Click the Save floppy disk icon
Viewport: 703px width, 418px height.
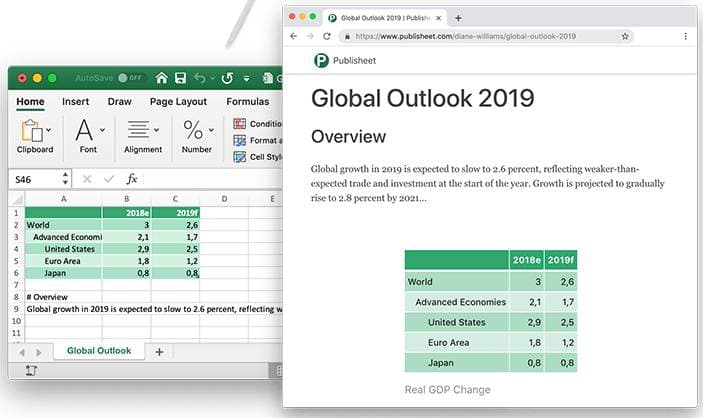pos(180,78)
